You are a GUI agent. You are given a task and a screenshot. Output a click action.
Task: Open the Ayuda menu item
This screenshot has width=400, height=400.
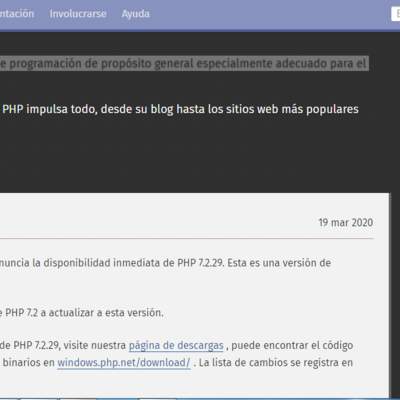135,14
